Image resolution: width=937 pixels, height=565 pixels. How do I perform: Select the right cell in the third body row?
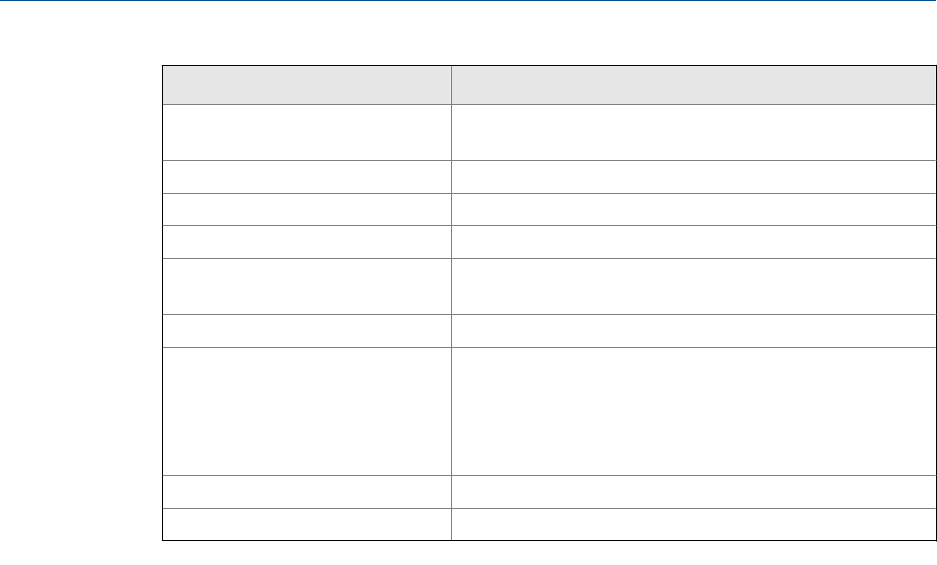pyautogui.click(x=687, y=209)
